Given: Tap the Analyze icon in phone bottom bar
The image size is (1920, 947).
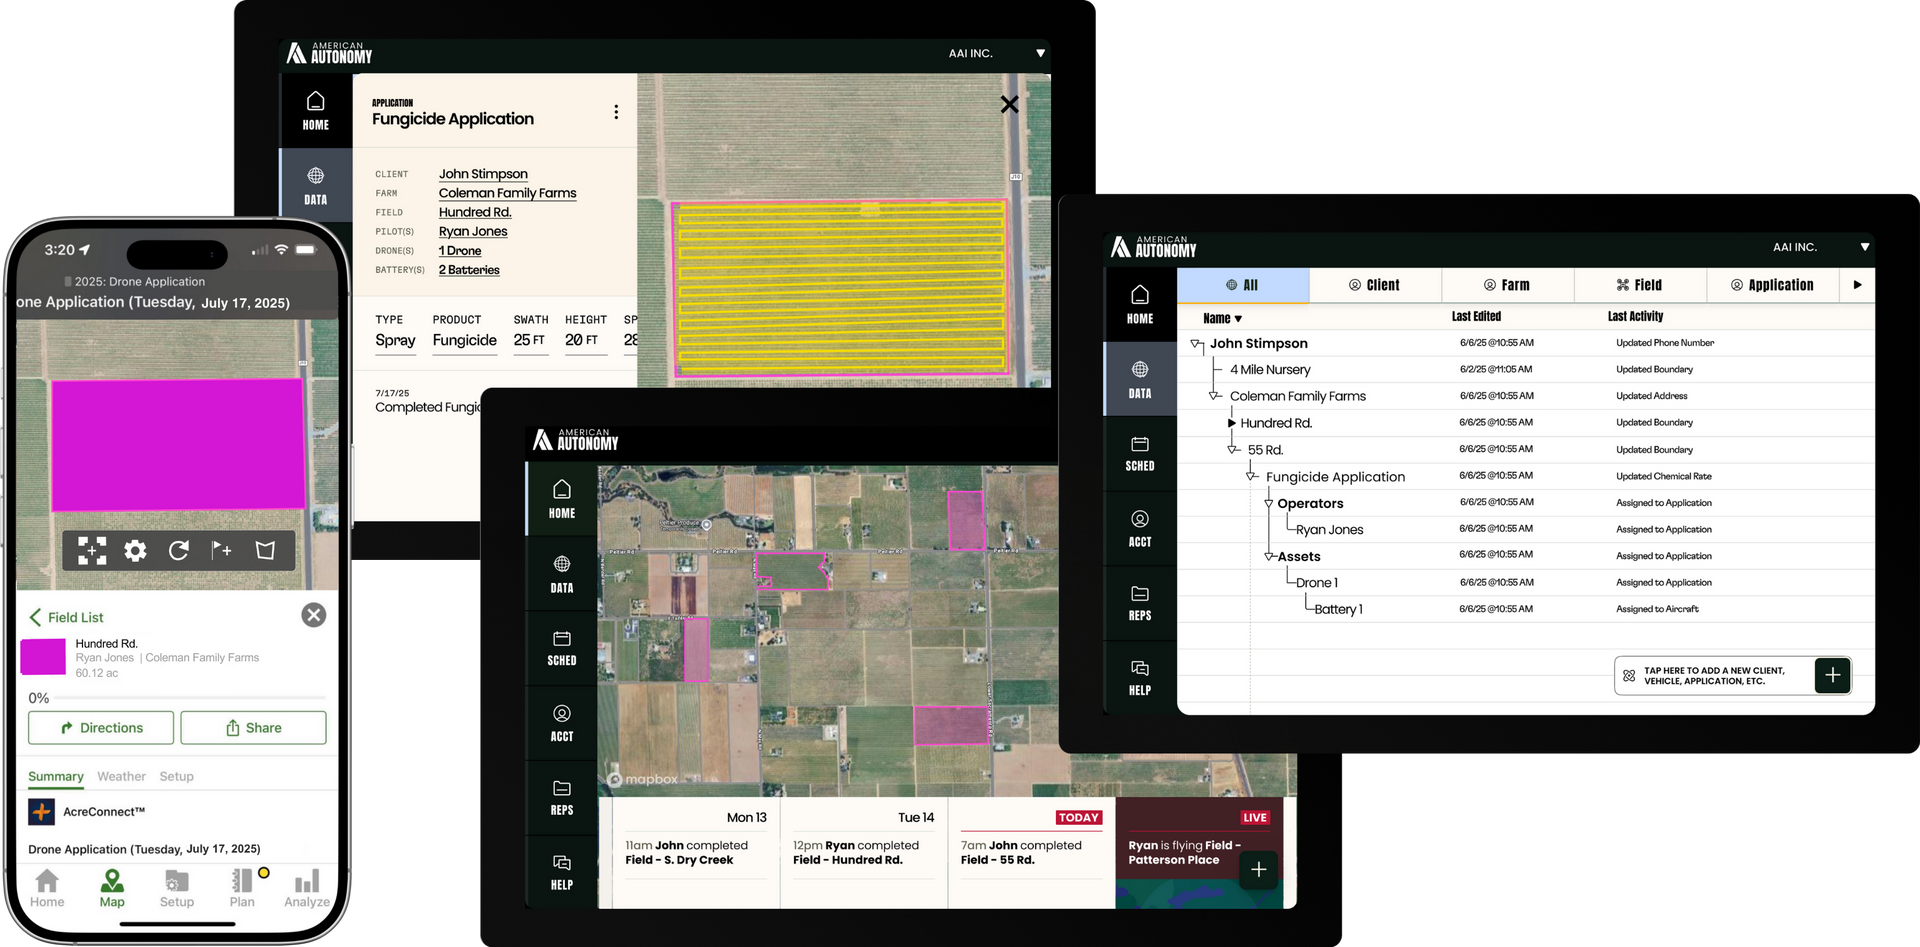Looking at the screenshot, I should (306, 887).
